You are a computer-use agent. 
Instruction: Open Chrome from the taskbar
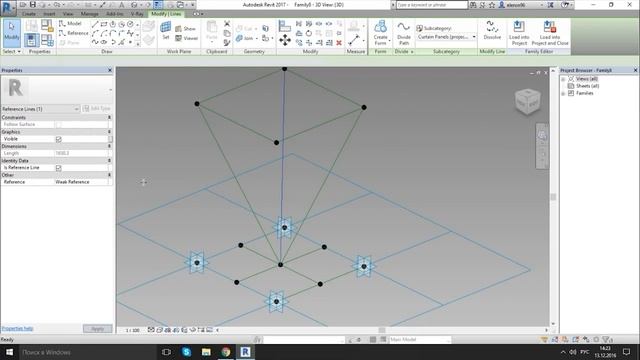(x=226, y=352)
